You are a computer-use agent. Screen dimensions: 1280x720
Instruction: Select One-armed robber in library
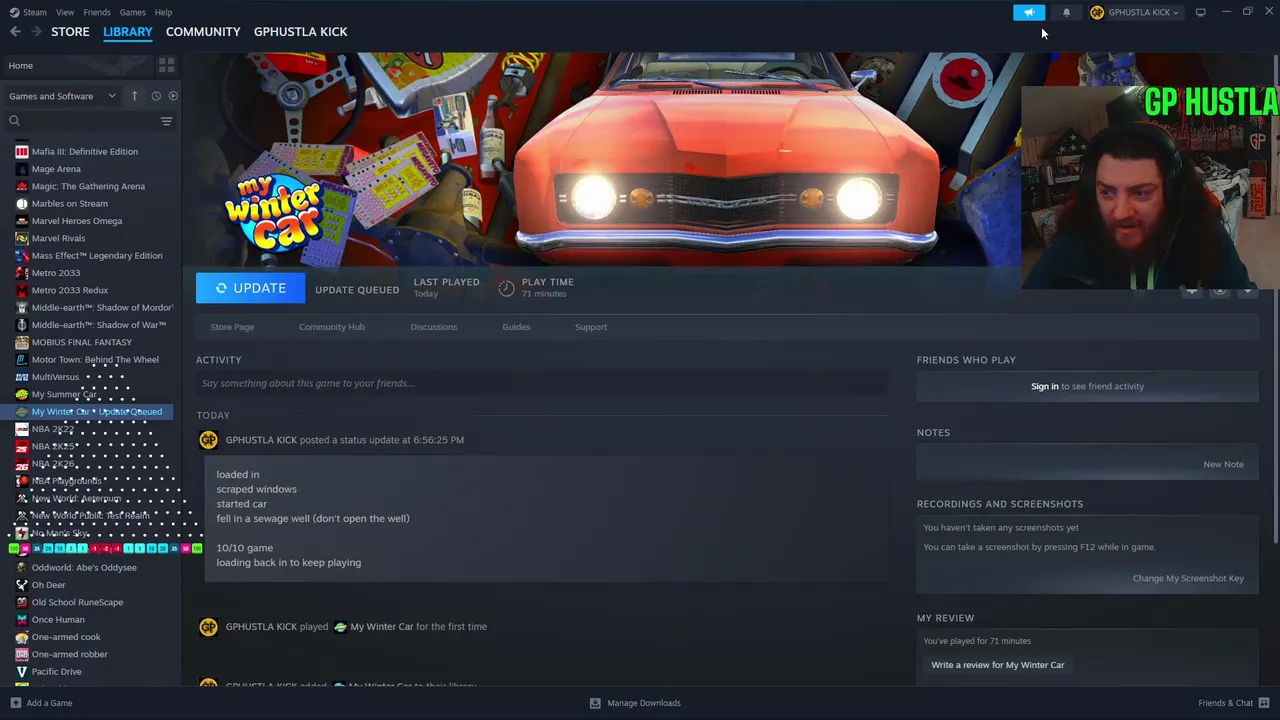pos(70,654)
